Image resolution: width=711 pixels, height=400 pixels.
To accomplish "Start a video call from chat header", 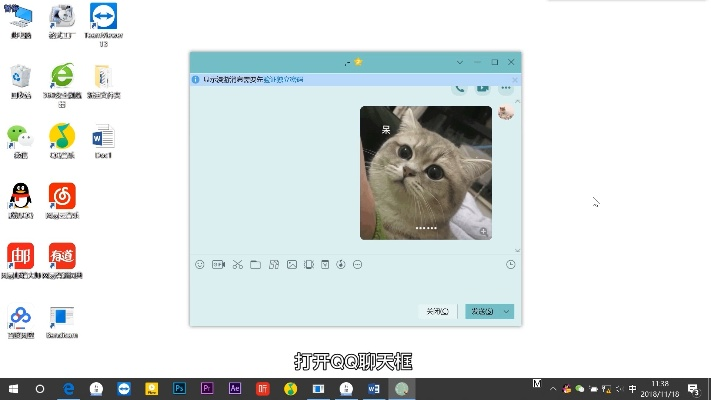I will point(482,88).
